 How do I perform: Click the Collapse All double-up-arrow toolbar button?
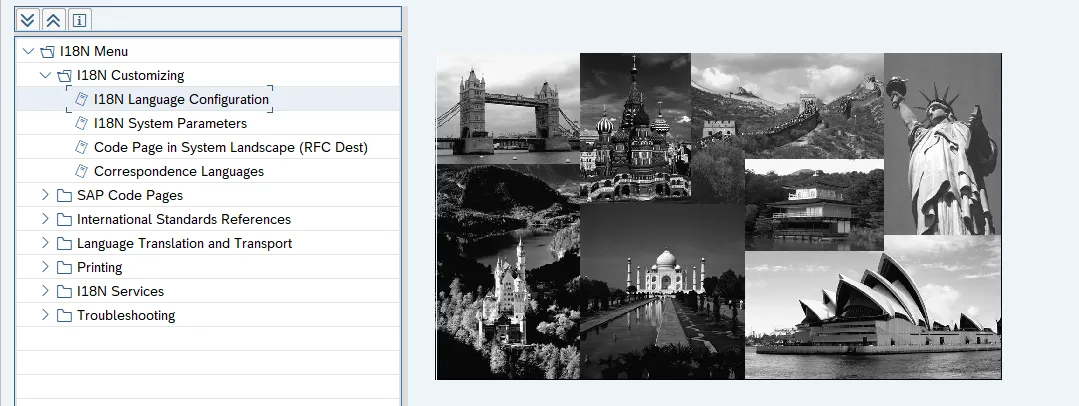pos(53,20)
